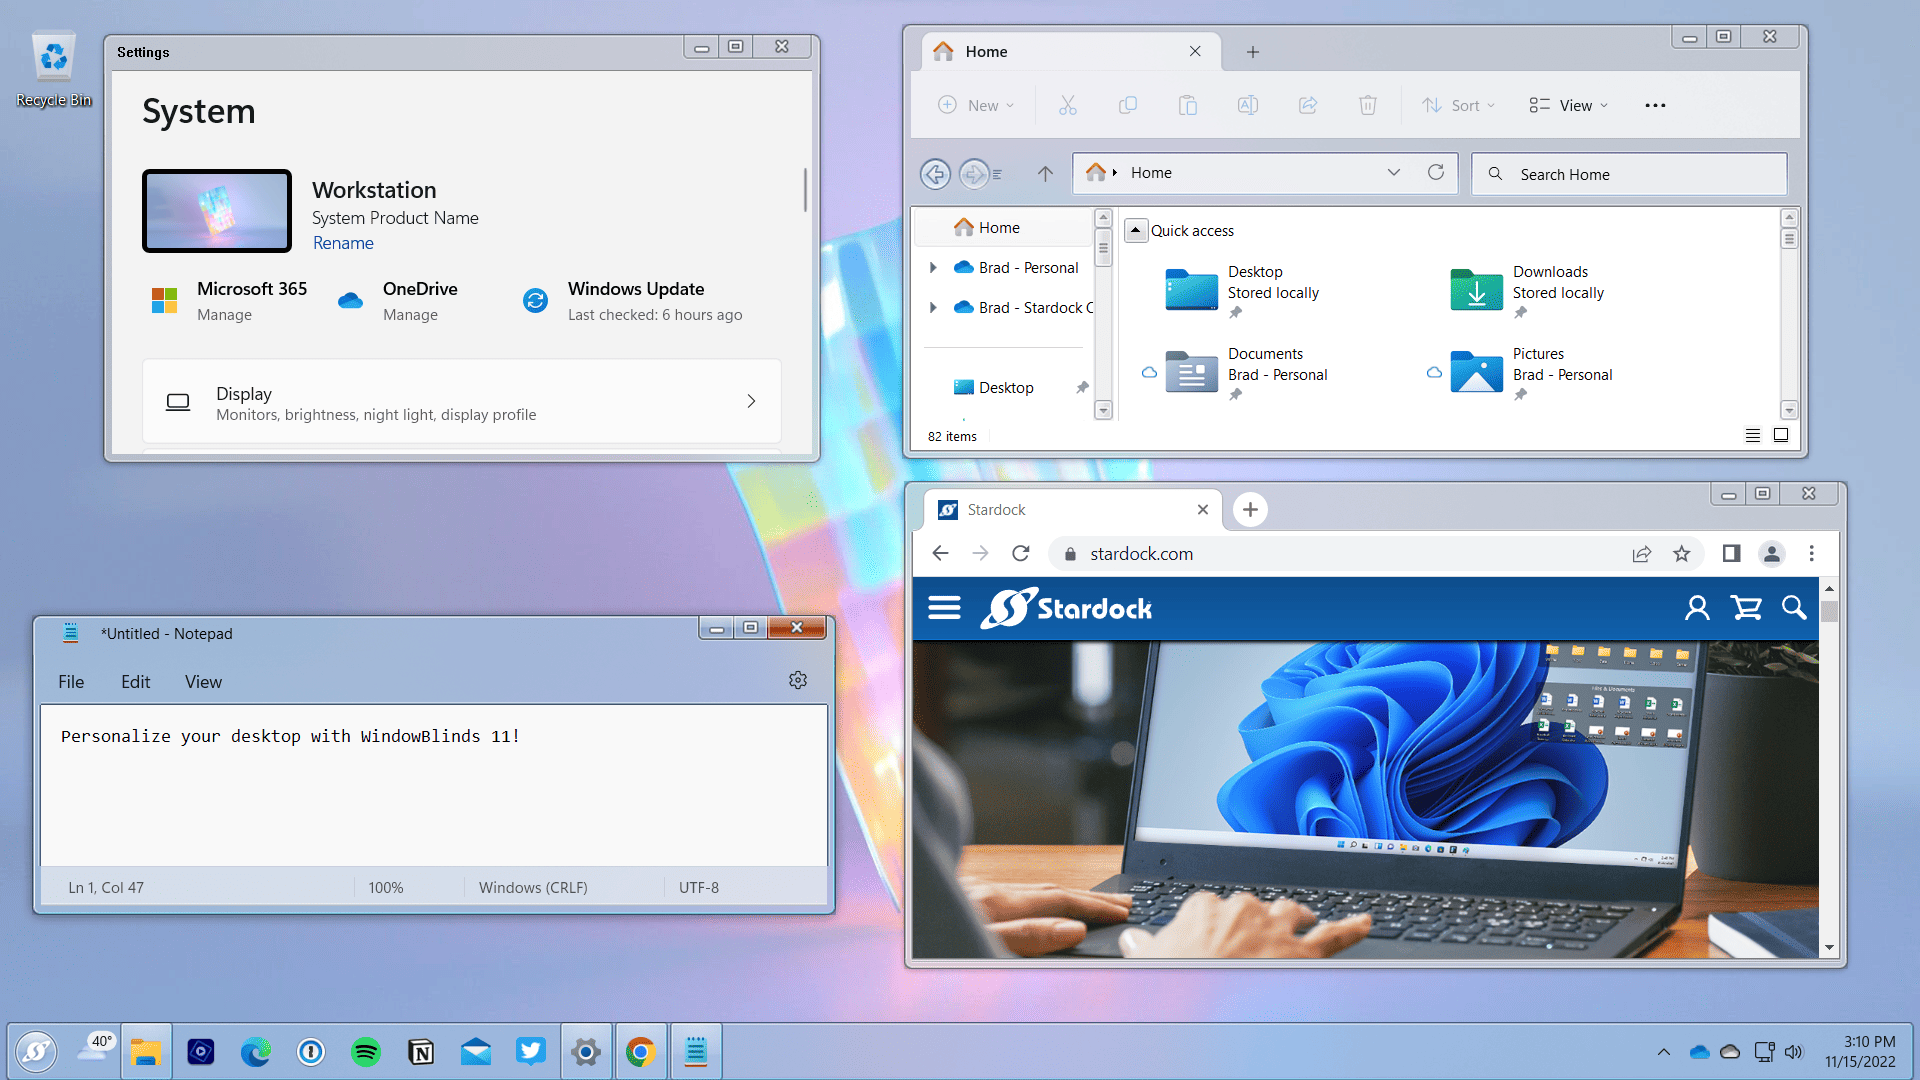Image resolution: width=1920 pixels, height=1080 pixels.
Task: Select the Home tab in File Explorer
Action: coord(987,51)
